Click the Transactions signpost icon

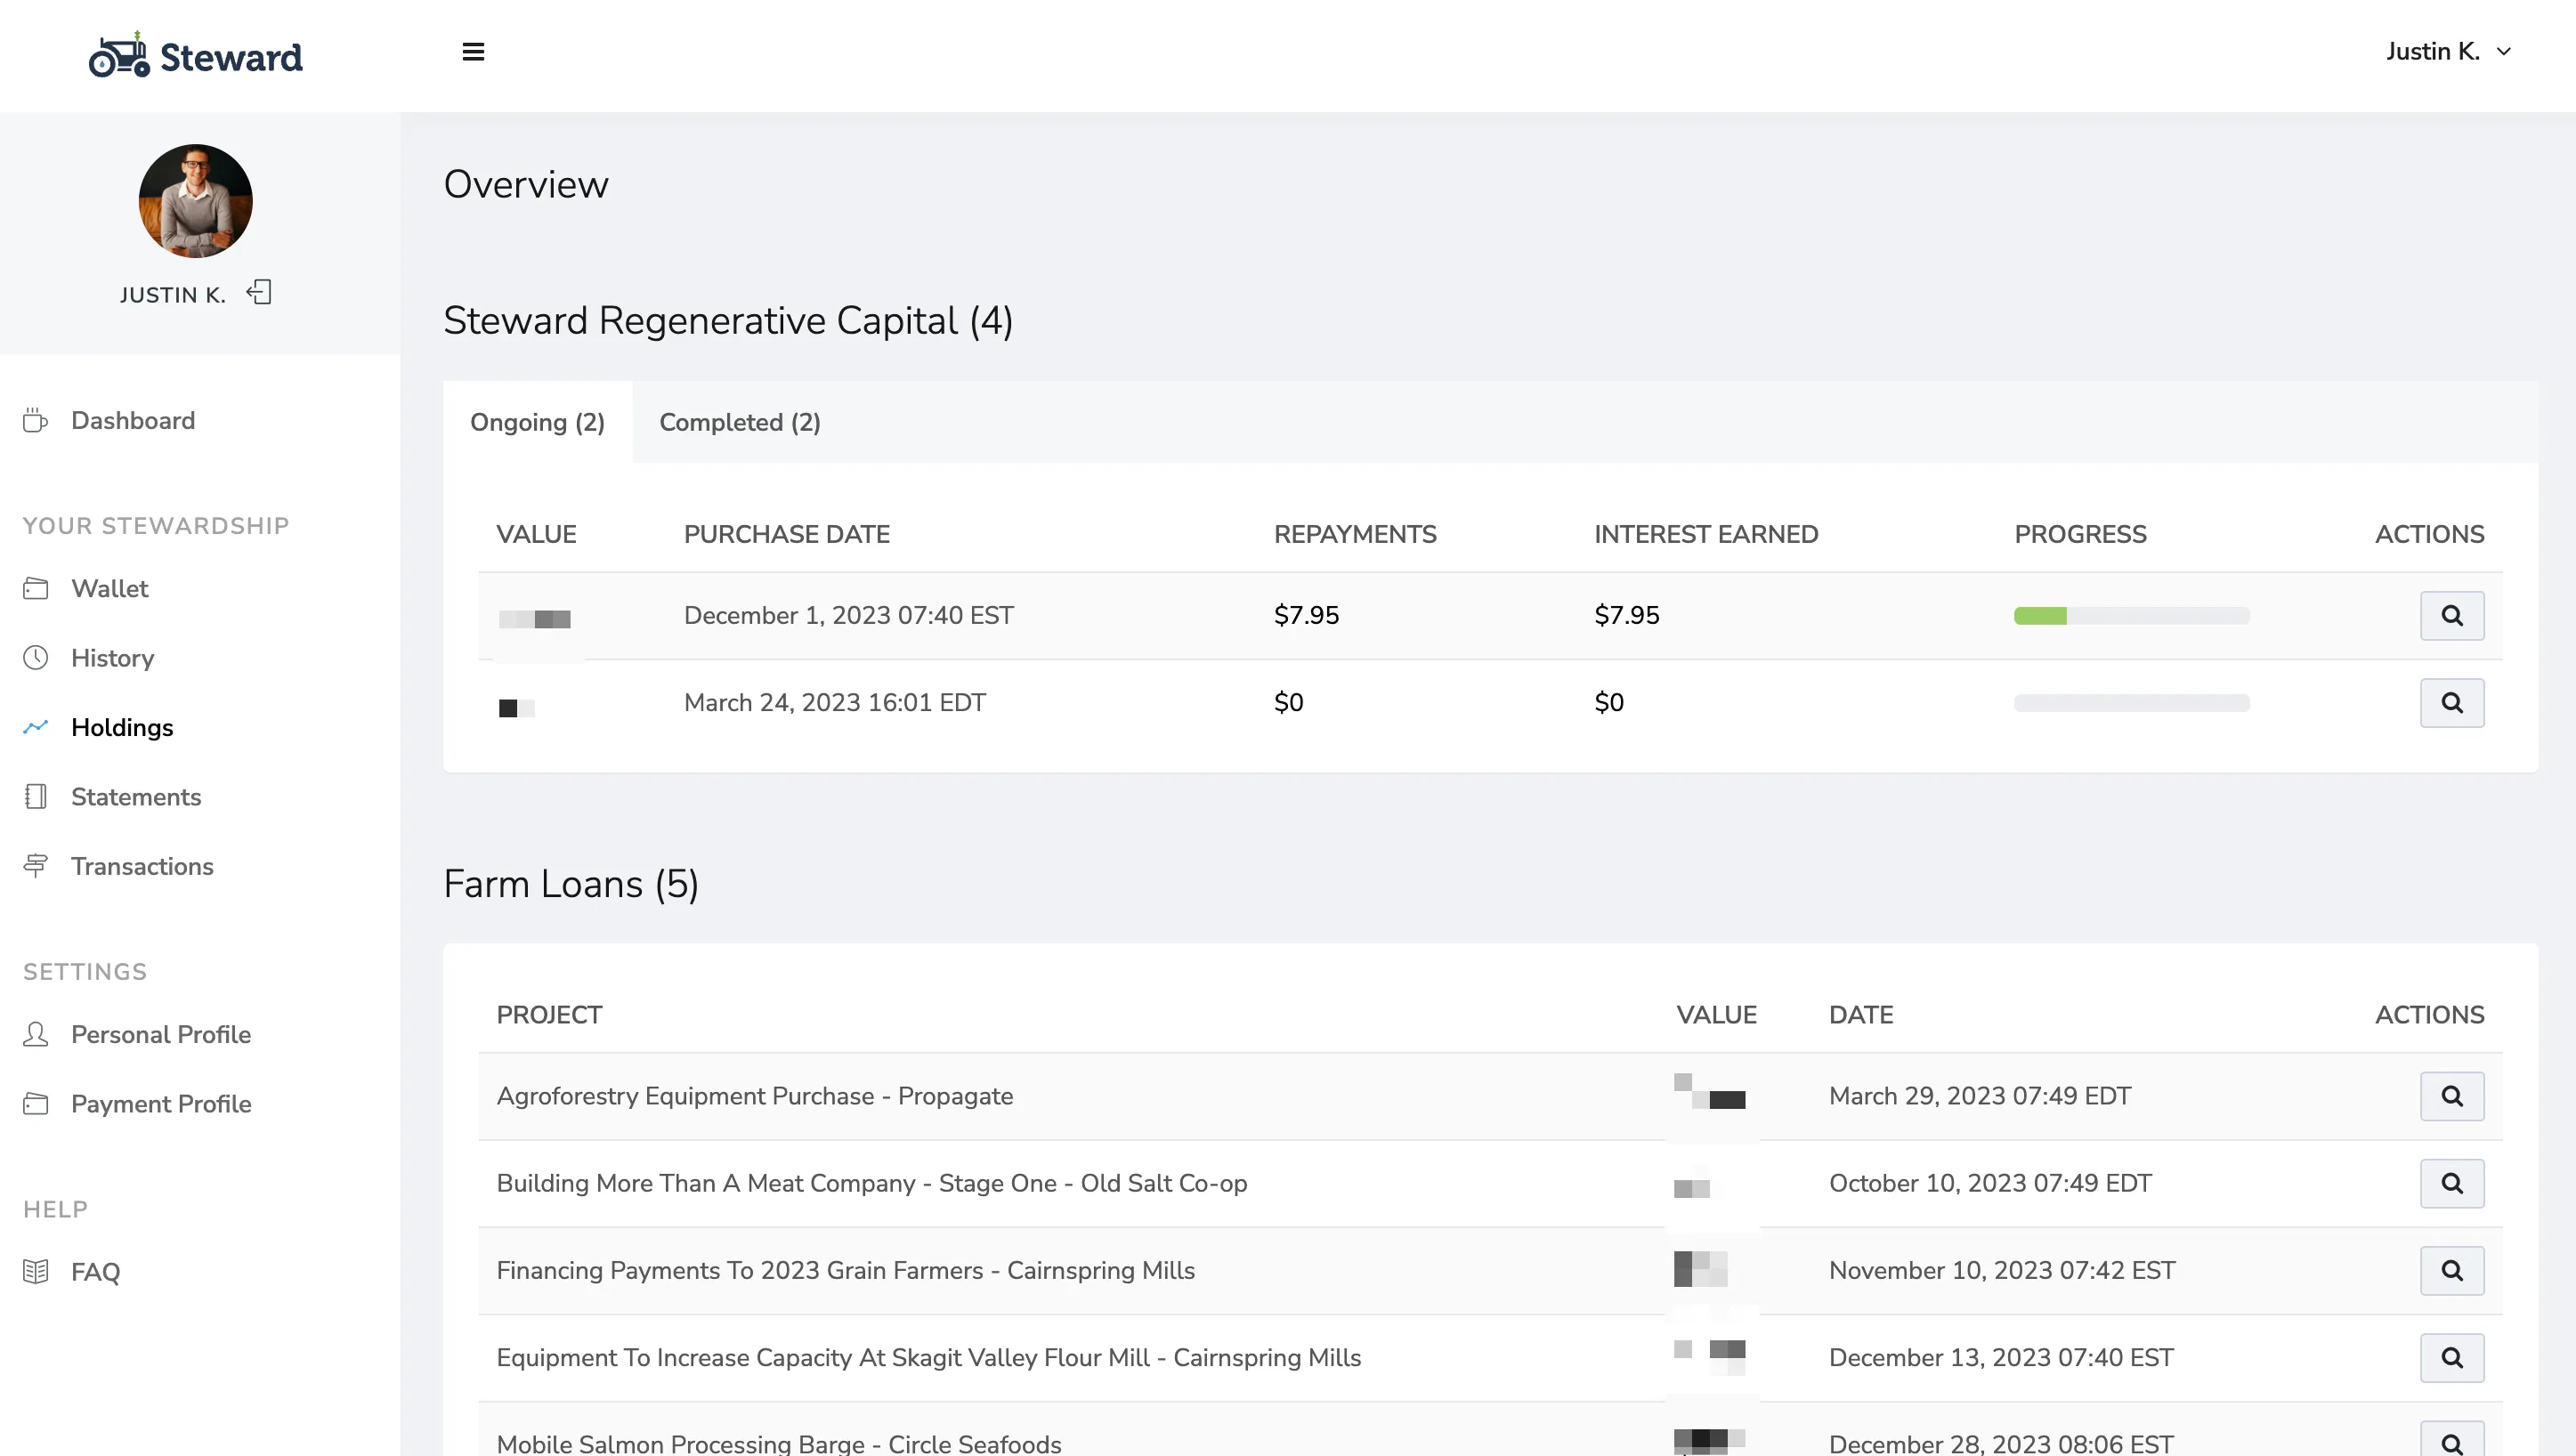[35, 866]
